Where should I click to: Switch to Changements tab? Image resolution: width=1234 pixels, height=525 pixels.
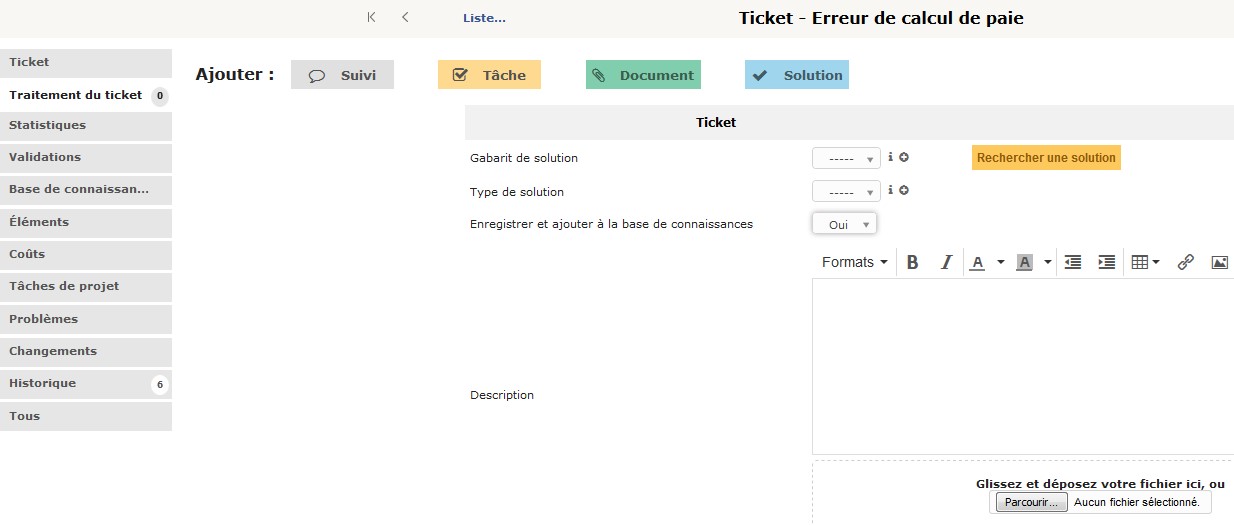pyautogui.click(x=86, y=352)
